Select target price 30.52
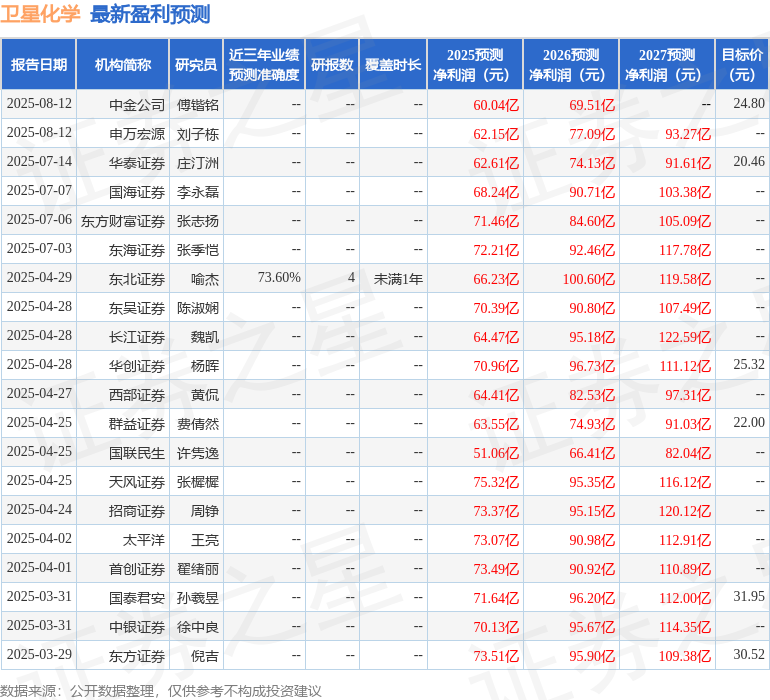Viewport: 770px width, 700px height. tap(749, 654)
